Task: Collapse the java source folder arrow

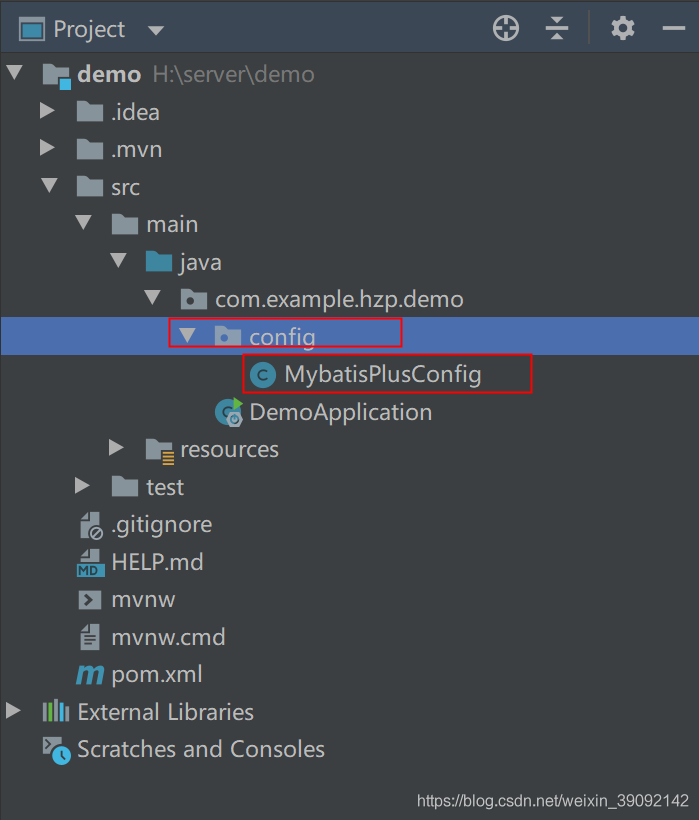Action: point(119,260)
